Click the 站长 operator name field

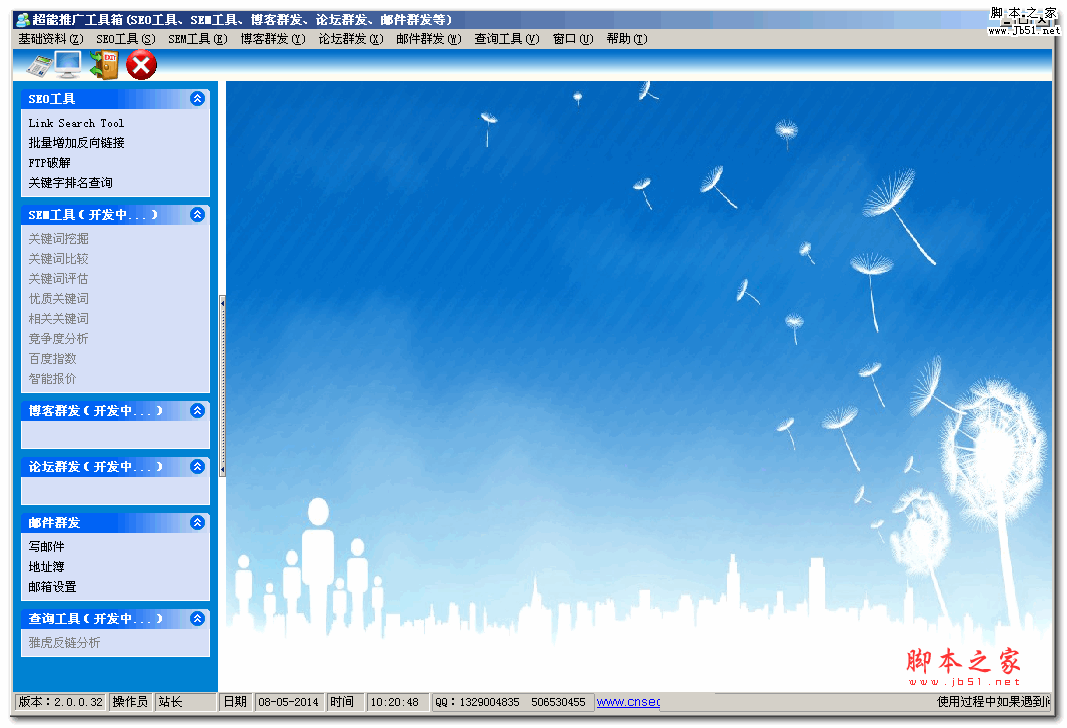(185, 701)
